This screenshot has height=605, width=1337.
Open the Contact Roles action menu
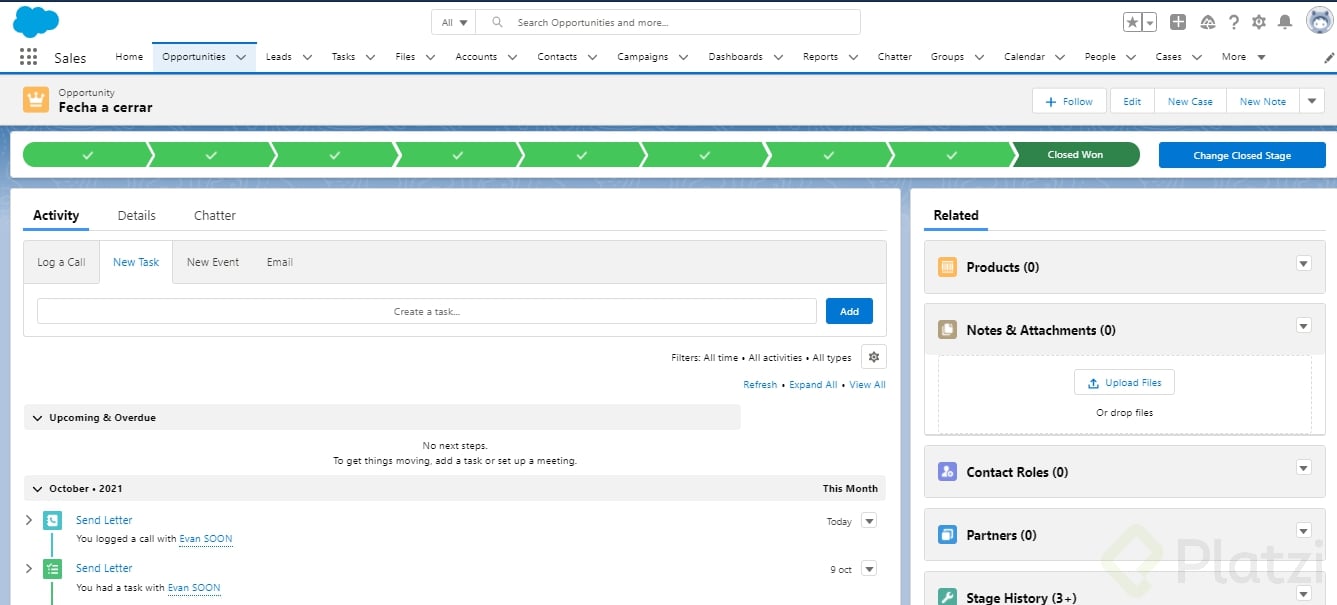1303,468
